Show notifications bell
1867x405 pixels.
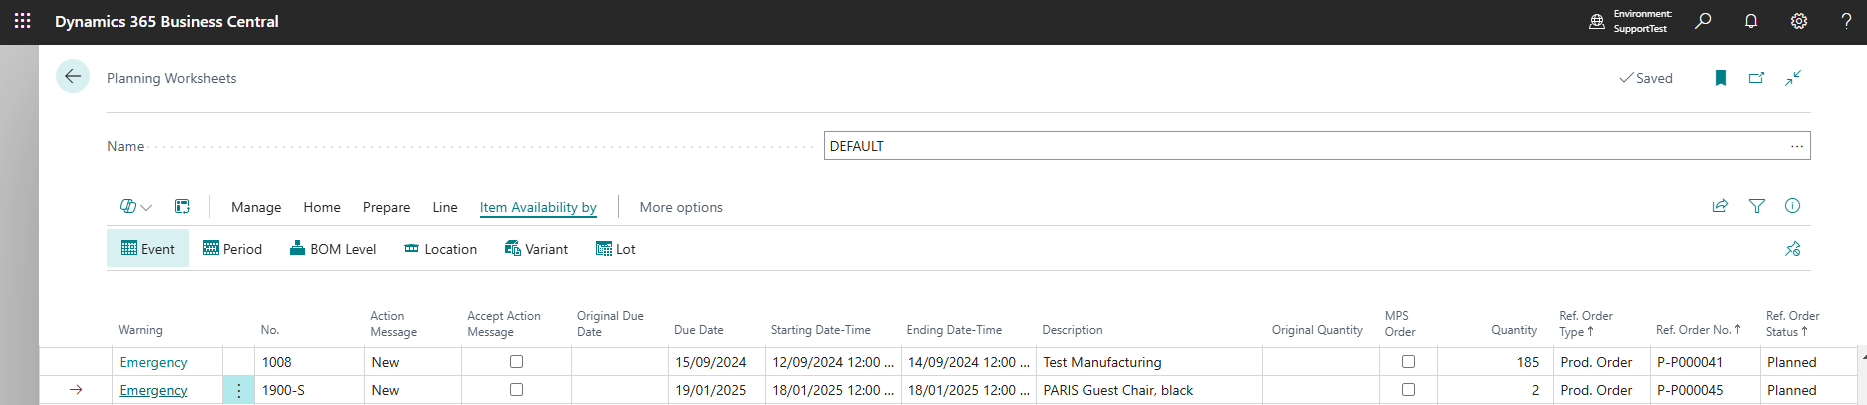(1751, 21)
